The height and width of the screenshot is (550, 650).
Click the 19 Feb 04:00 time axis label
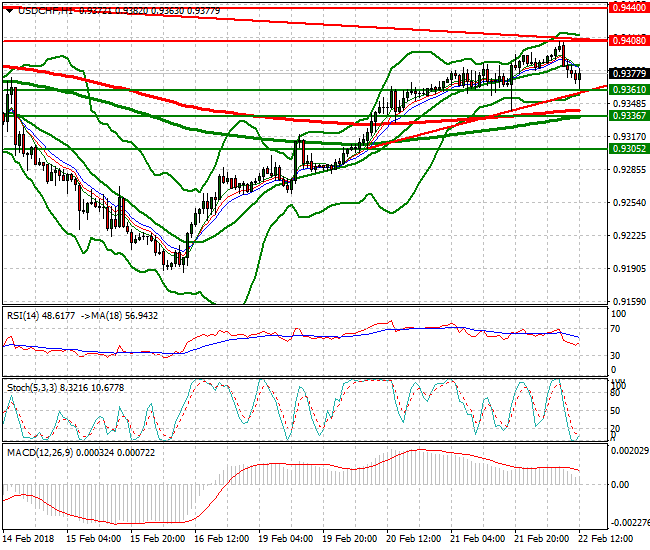[x=286, y=539]
